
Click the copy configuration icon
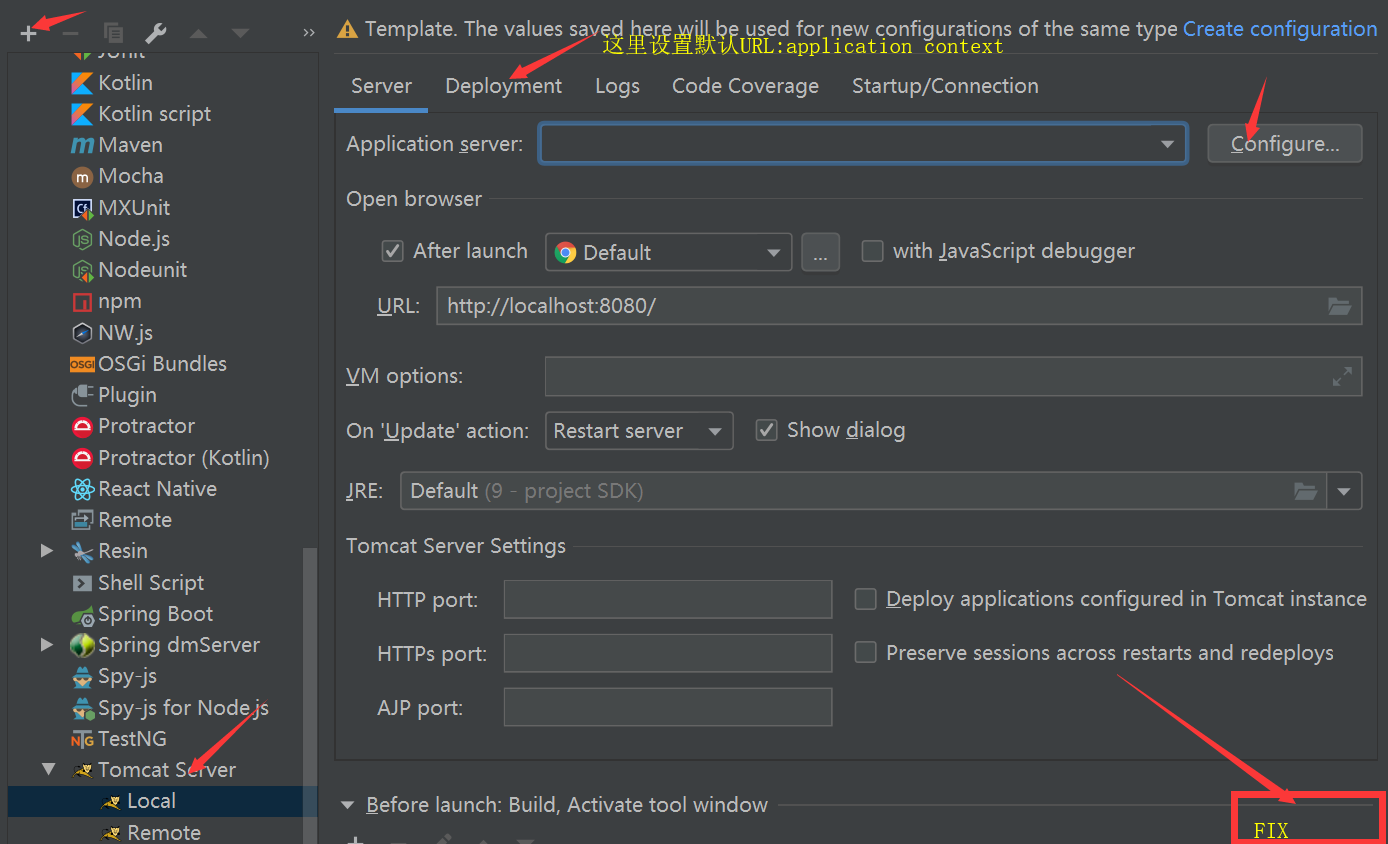[x=113, y=33]
